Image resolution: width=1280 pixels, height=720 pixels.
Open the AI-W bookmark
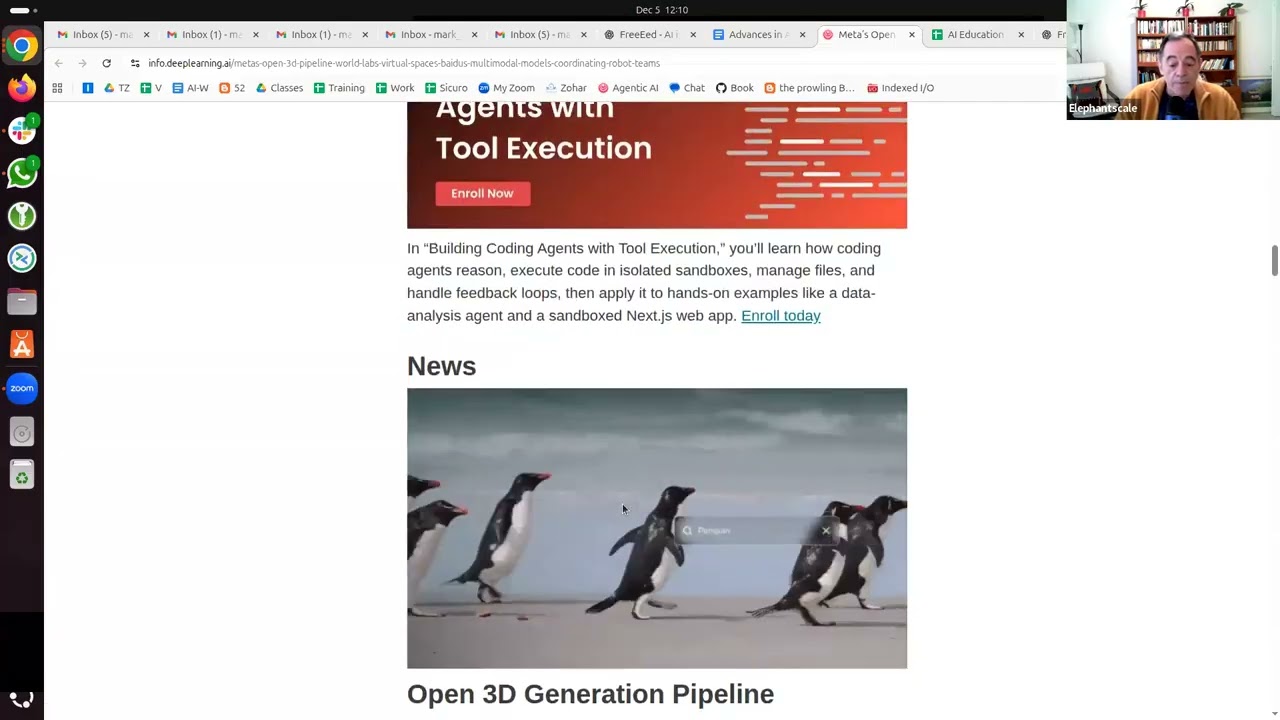(x=190, y=88)
